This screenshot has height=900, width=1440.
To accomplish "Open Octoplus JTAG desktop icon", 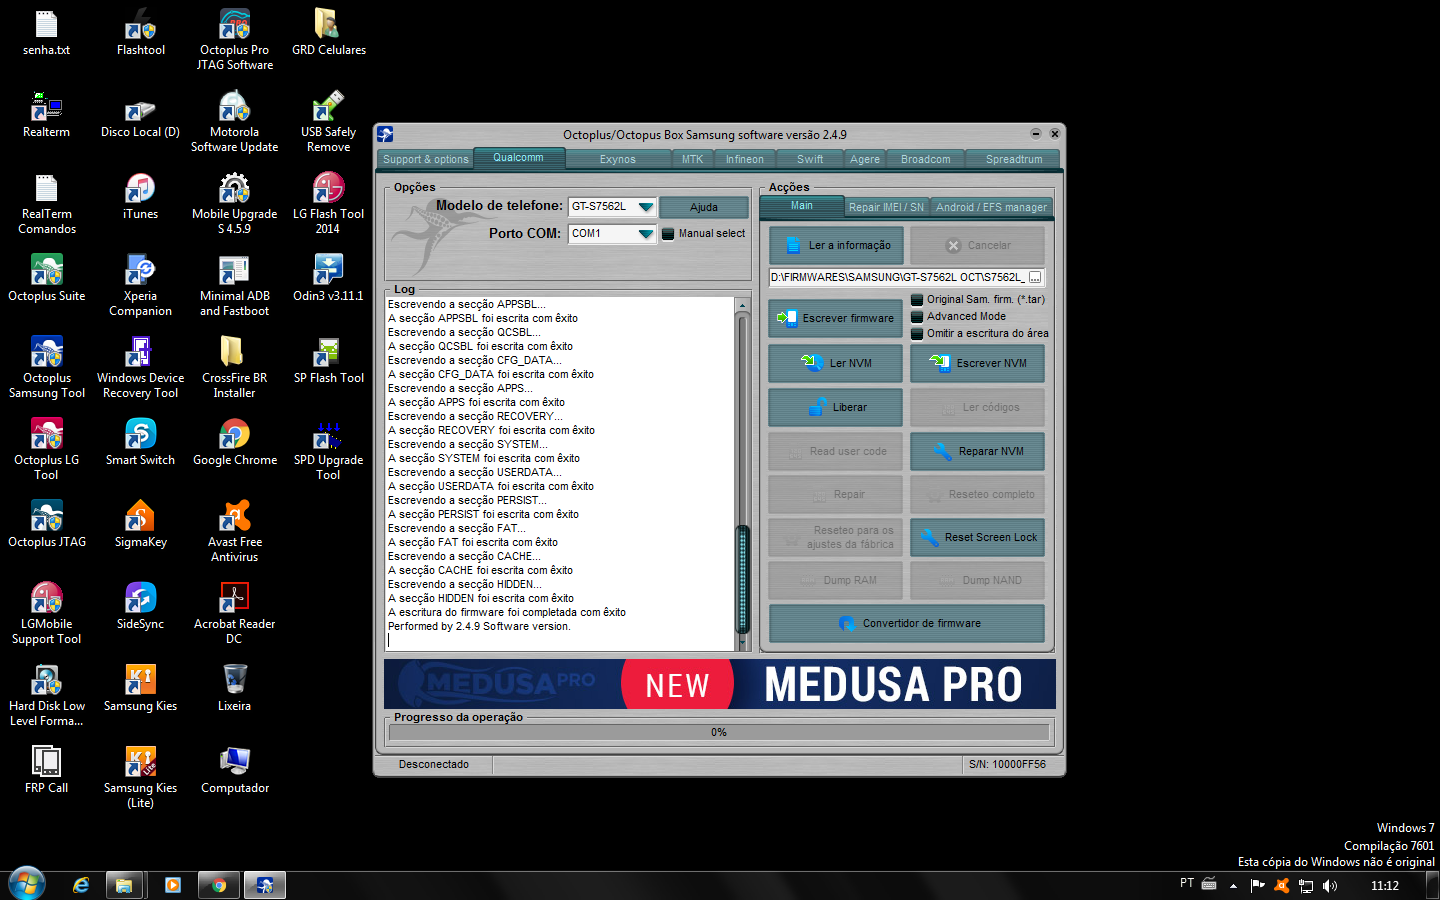I will (x=47, y=524).
